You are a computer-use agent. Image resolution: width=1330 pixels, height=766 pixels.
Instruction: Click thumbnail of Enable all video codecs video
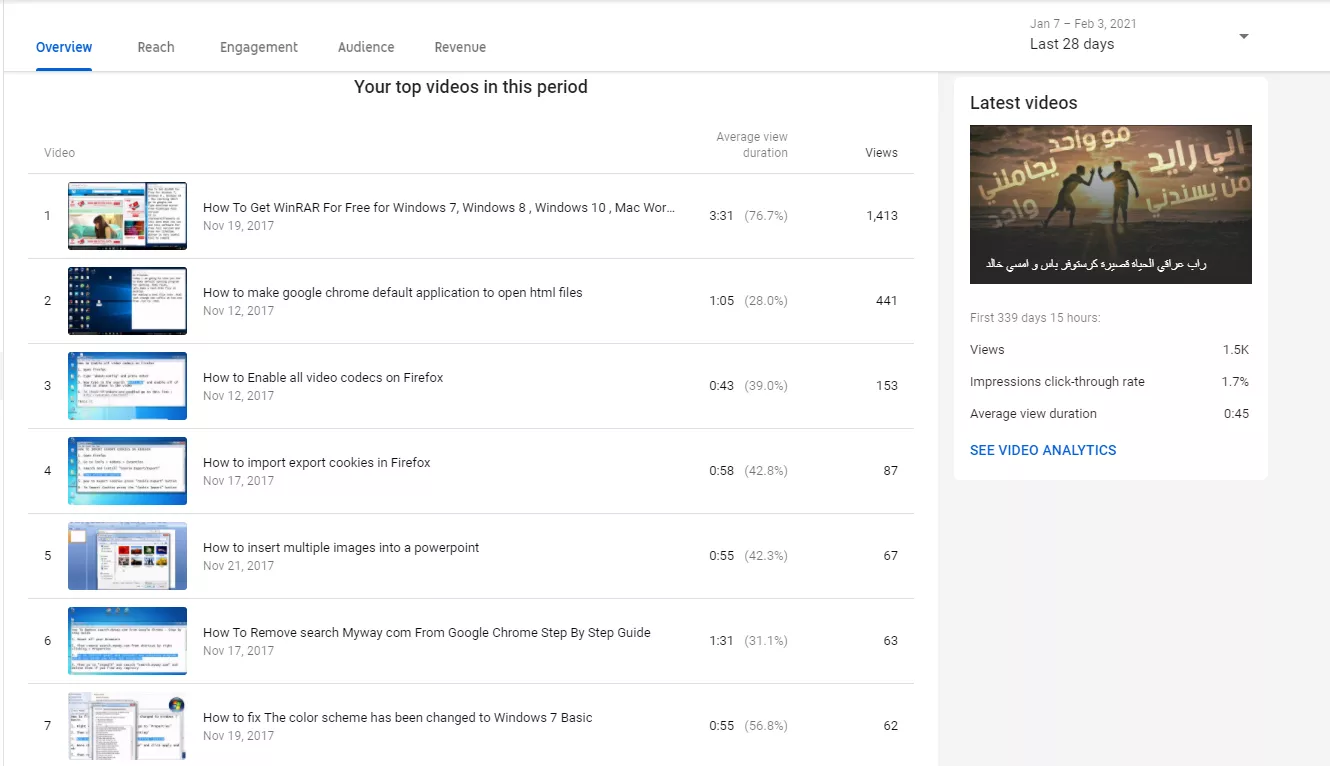point(127,386)
